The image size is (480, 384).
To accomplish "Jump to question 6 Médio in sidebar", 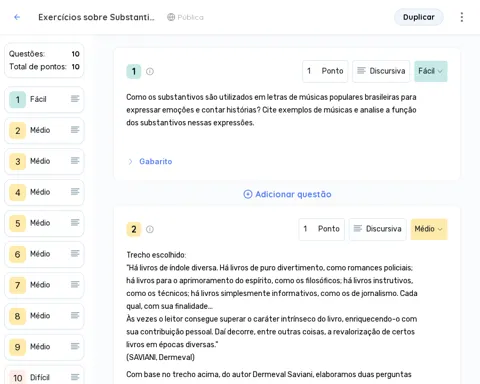I will [x=44, y=254].
